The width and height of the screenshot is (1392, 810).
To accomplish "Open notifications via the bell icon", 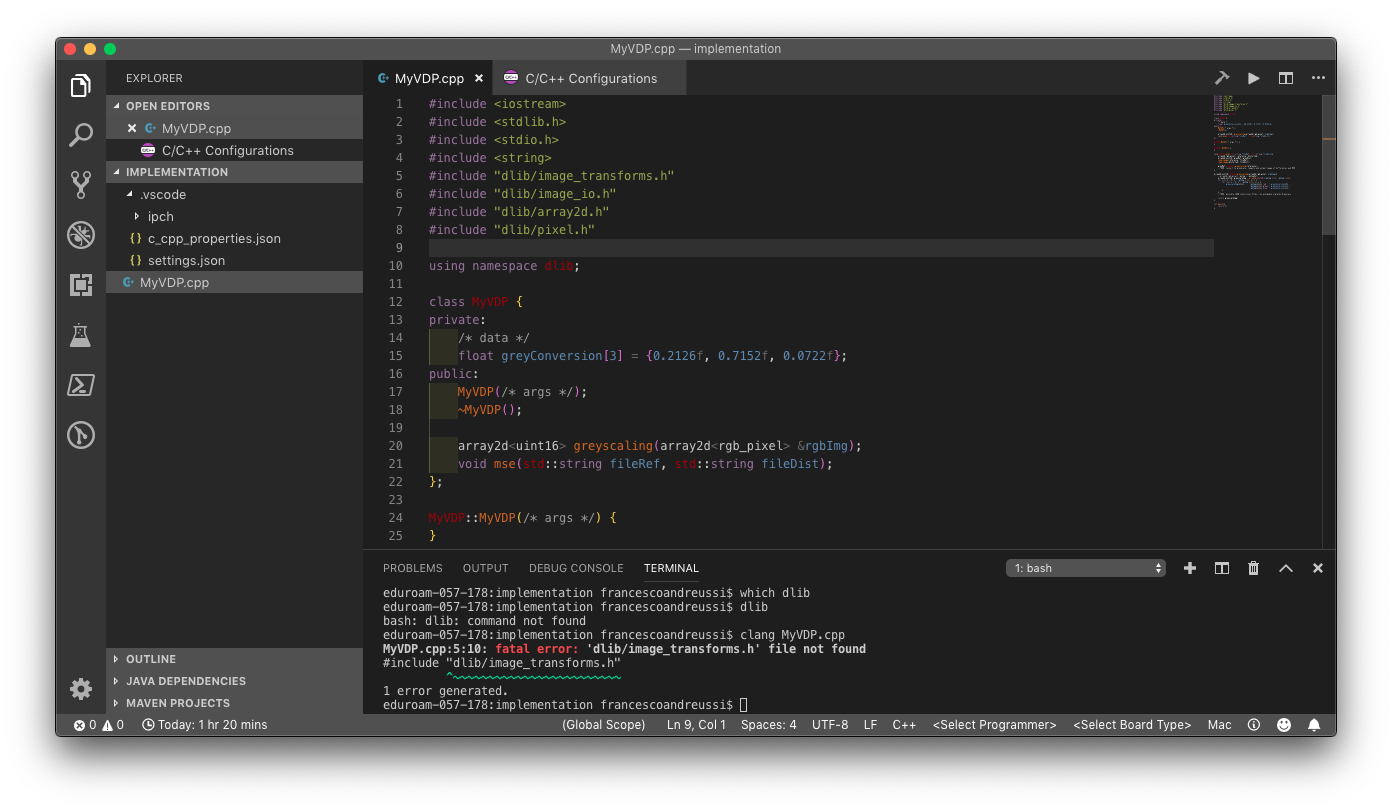I will [x=1314, y=724].
